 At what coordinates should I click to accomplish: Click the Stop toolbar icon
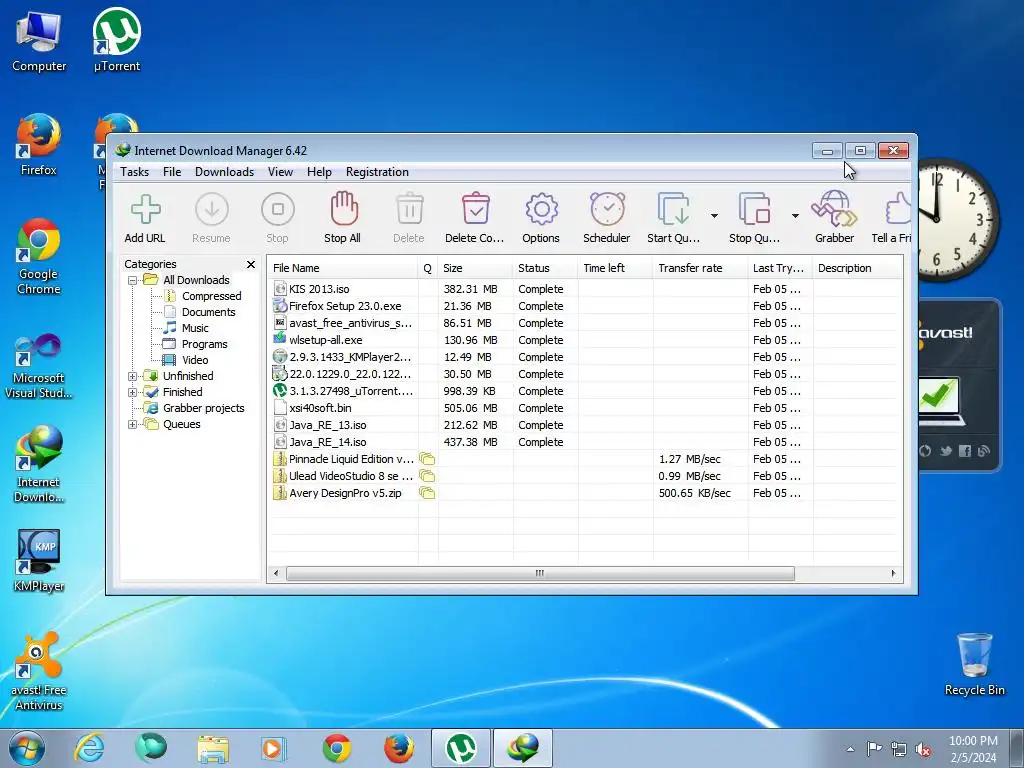click(x=278, y=210)
